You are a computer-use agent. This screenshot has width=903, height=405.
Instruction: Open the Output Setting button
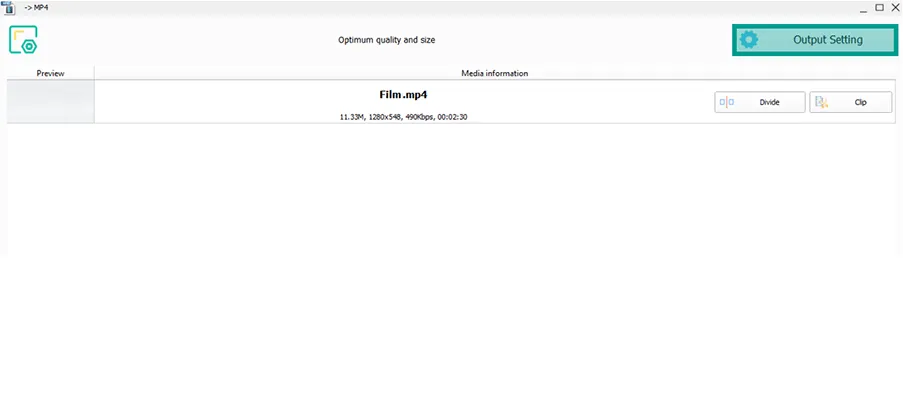click(x=814, y=40)
